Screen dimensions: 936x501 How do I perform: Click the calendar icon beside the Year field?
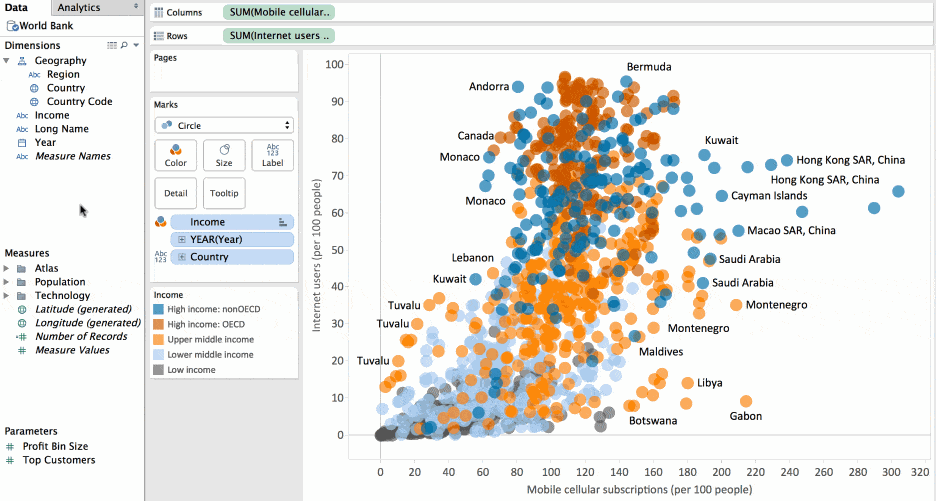tap(23, 143)
